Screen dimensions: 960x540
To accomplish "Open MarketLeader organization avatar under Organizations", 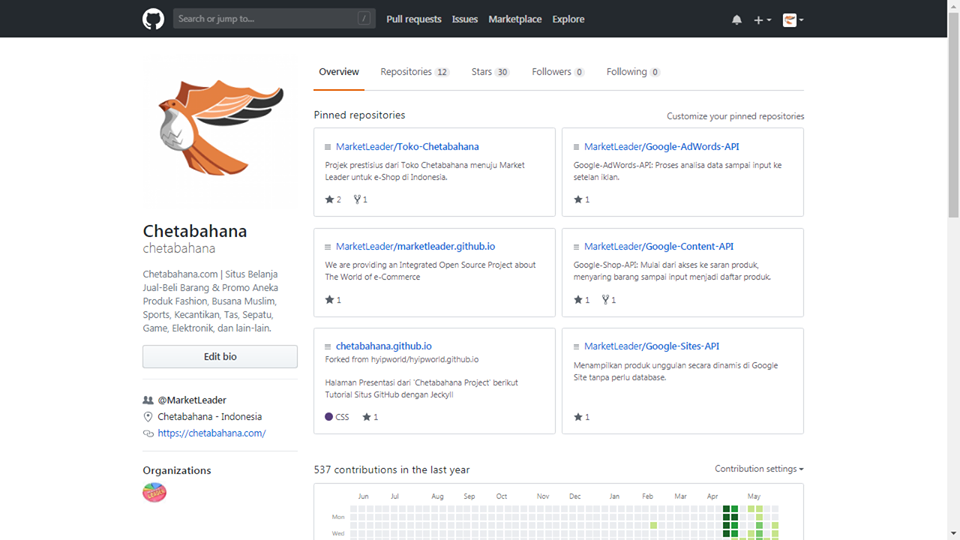I will (x=154, y=492).
